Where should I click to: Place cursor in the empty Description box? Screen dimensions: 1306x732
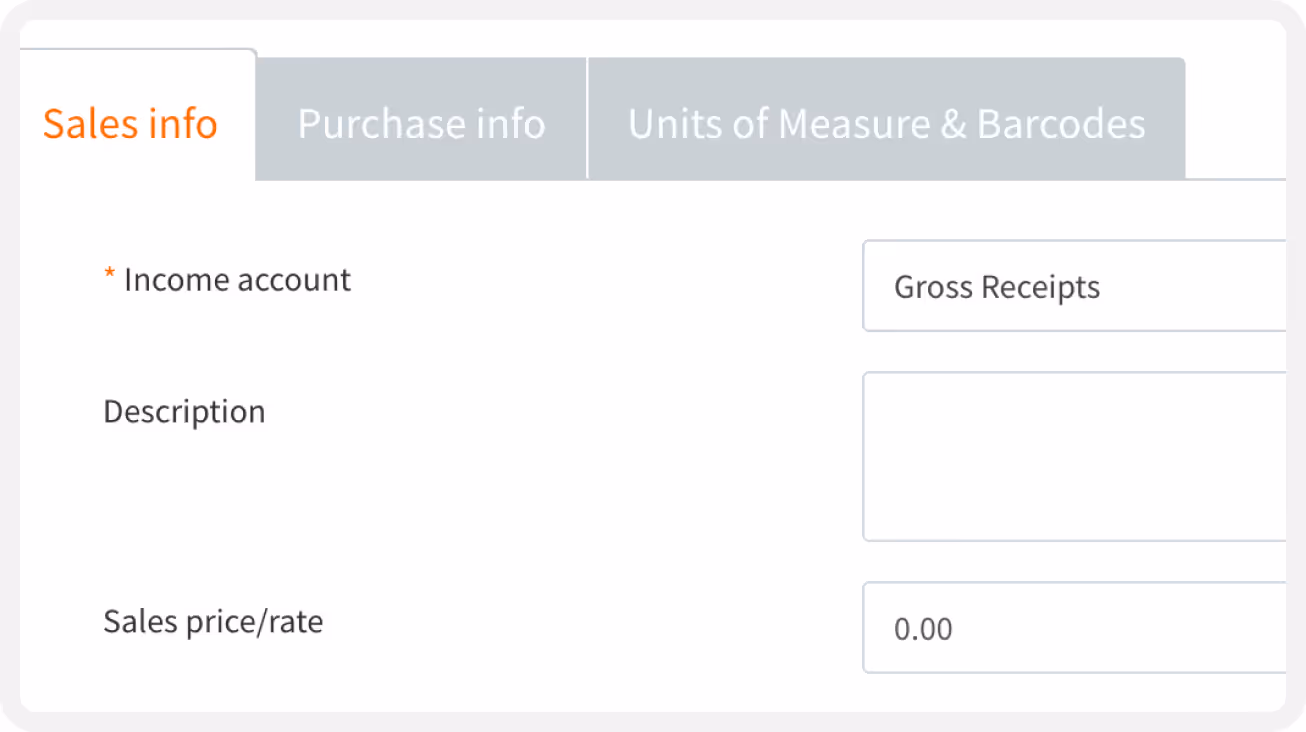click(x=1072, y=456)
